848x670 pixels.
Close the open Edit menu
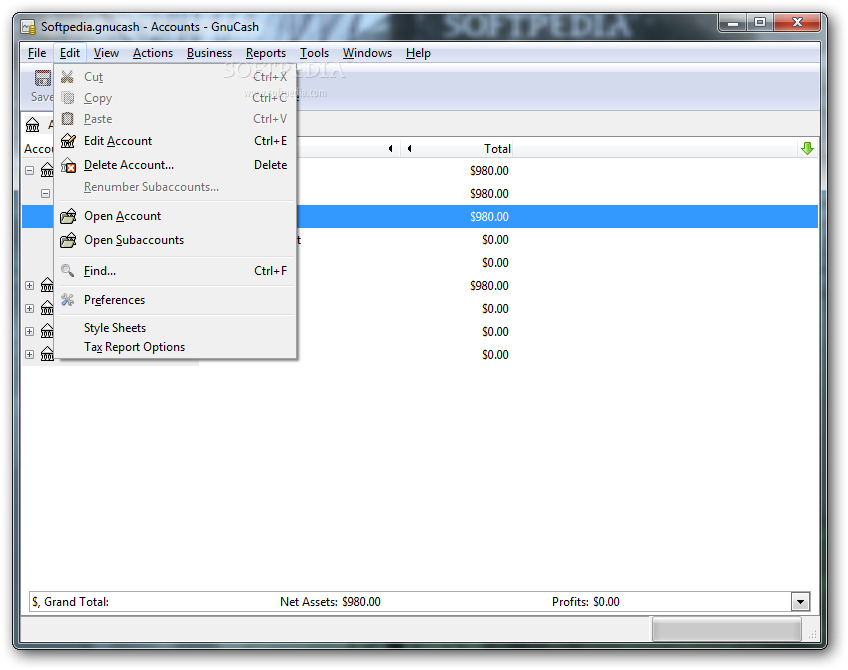(x=70, y=53)
